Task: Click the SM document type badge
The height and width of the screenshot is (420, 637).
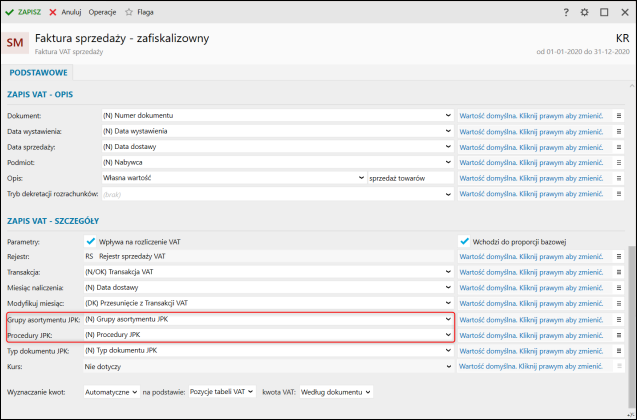Action: pos(17,44)
